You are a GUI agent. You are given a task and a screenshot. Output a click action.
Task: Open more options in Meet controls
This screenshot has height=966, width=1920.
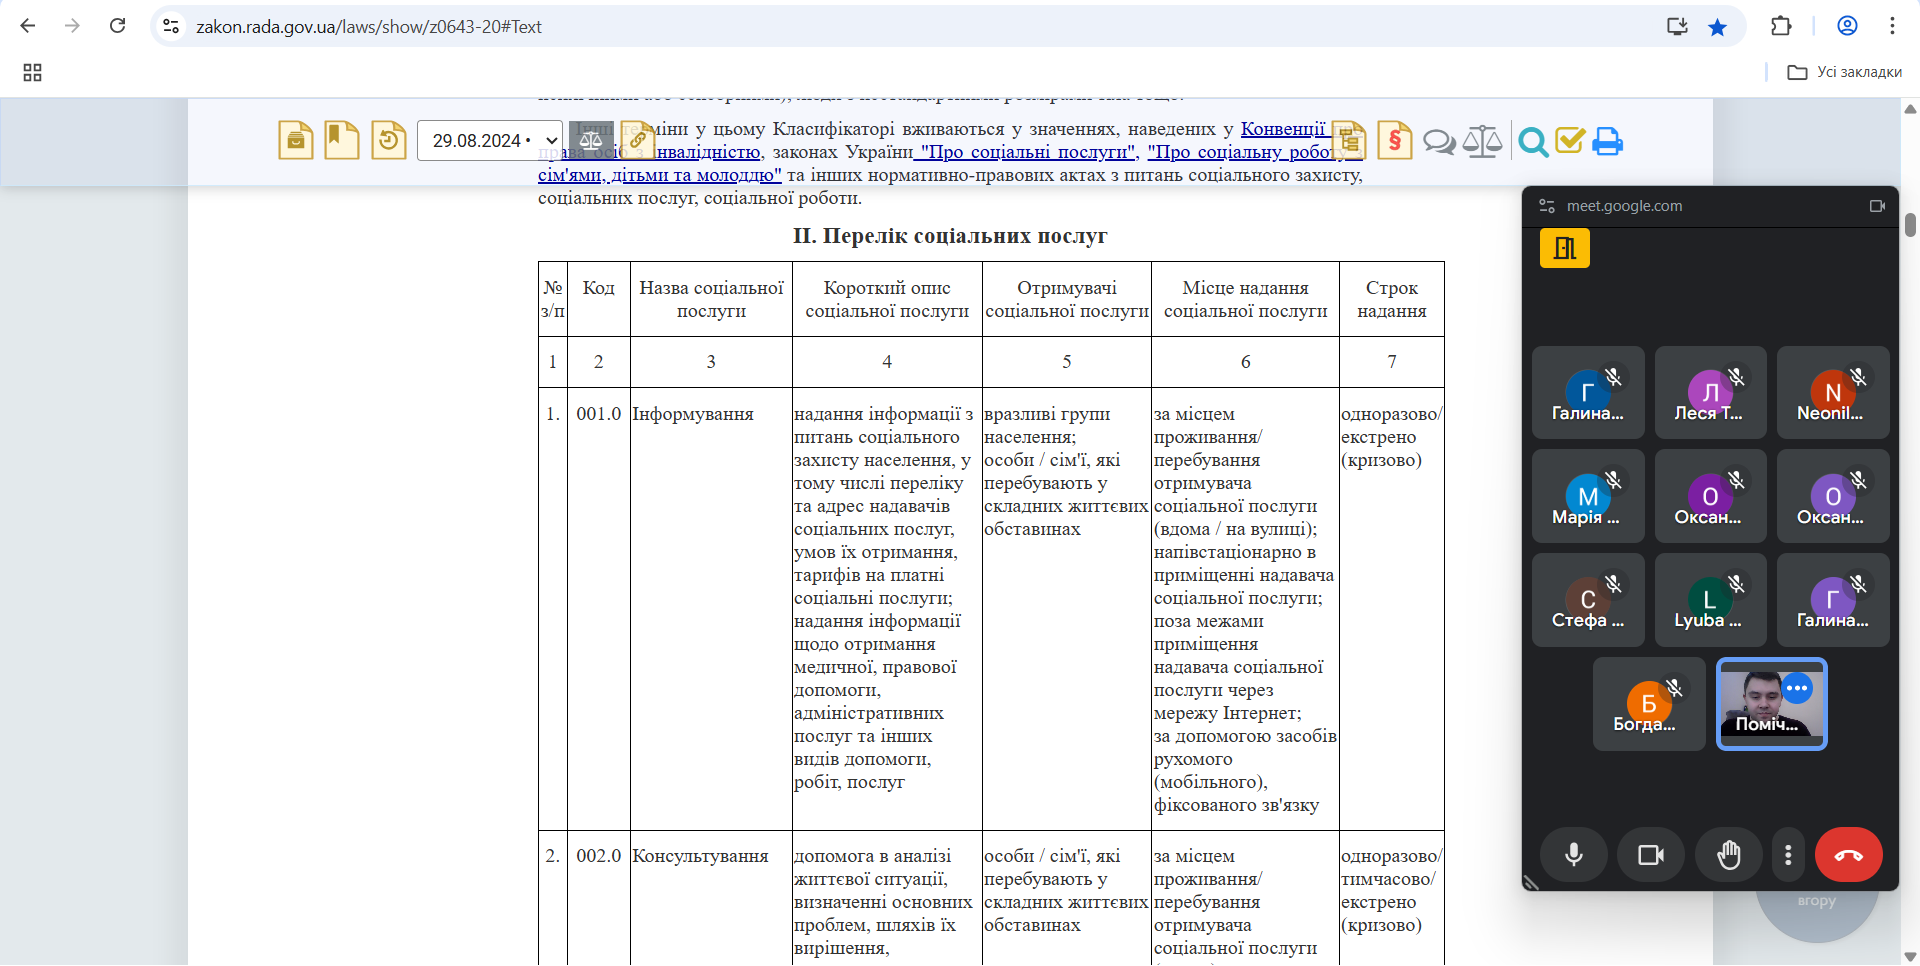[1788, 855]
